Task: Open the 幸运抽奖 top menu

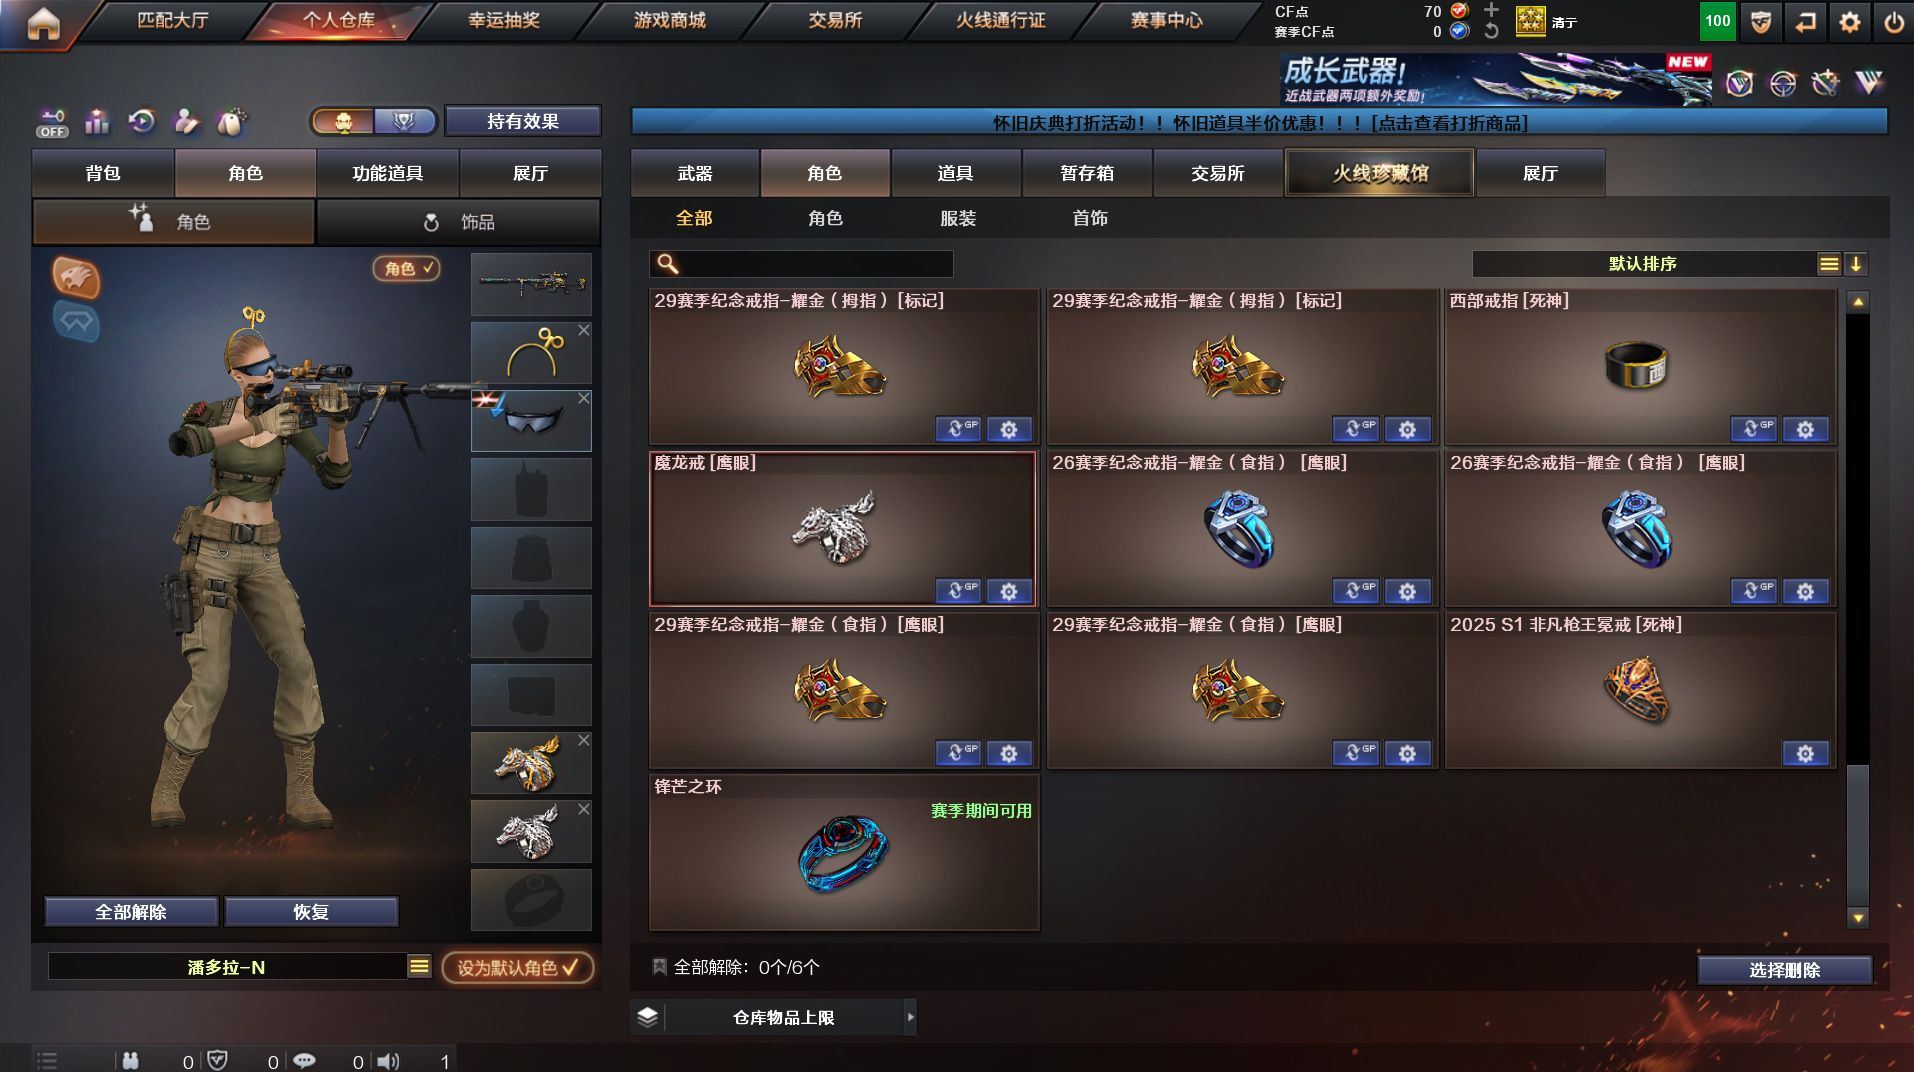Action: tap(504, 20)
